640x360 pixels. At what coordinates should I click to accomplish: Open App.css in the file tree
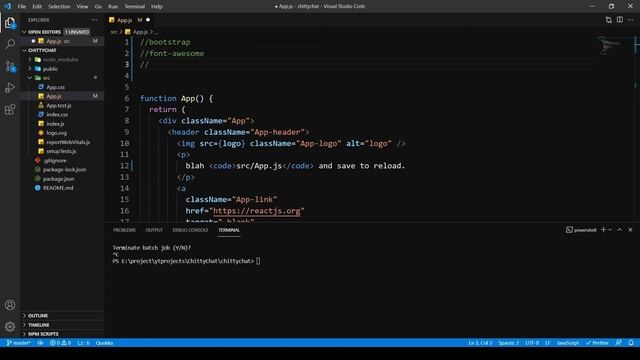(x=56, y=87)
